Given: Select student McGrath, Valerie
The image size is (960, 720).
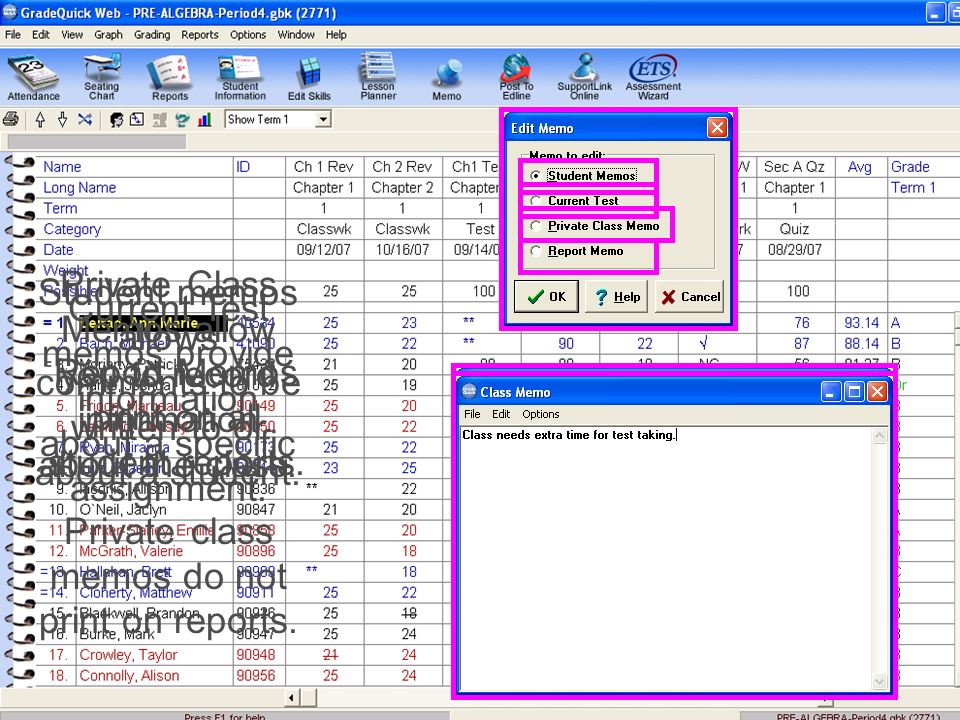Looking at the screenshot, I should click(130, 551).
